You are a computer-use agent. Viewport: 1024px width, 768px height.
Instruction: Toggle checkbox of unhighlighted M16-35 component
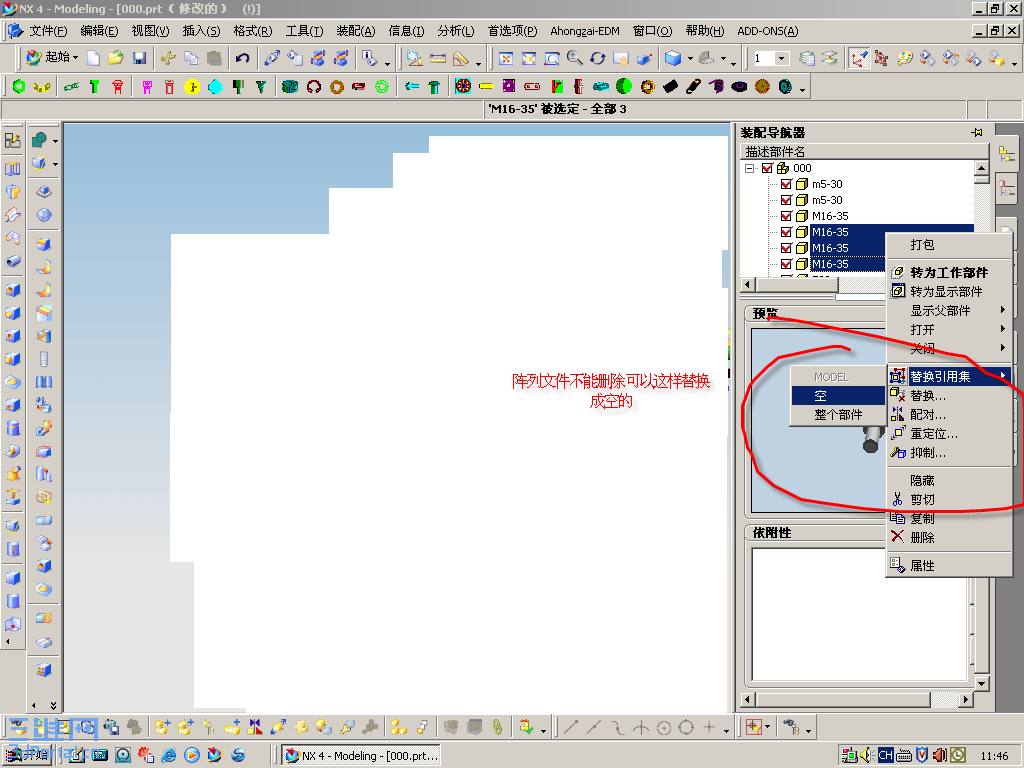786,216
